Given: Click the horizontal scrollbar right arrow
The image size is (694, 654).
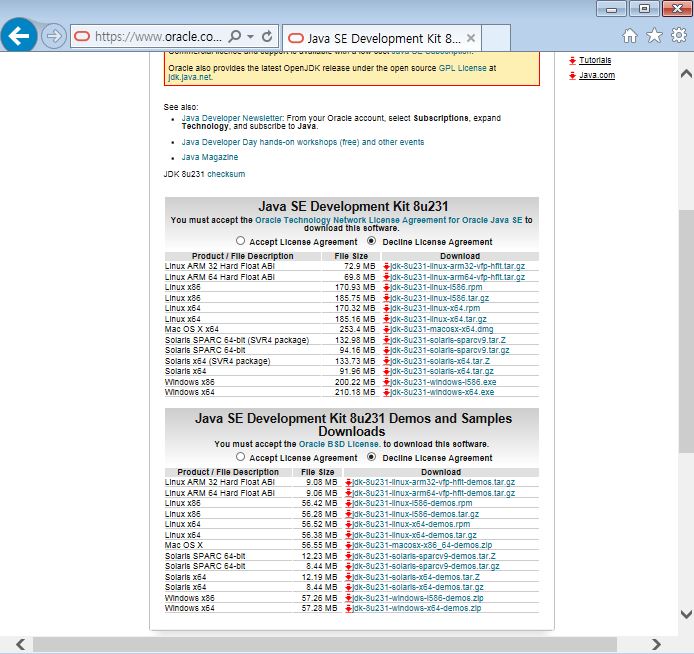Looking at the screenshot, I should click(x=656, y=645).
